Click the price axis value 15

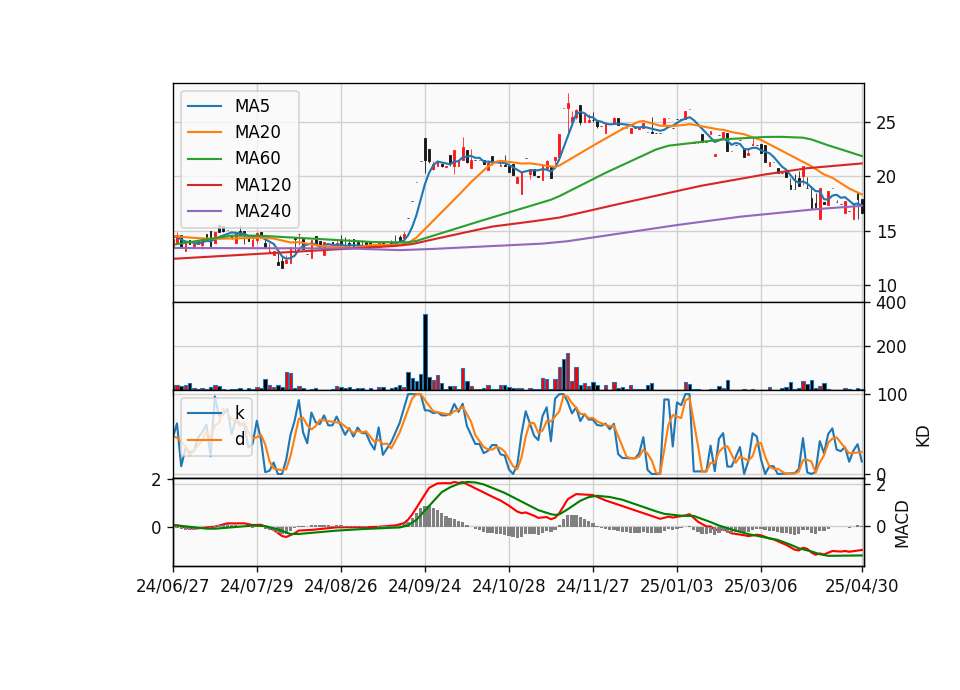(885, 231)
